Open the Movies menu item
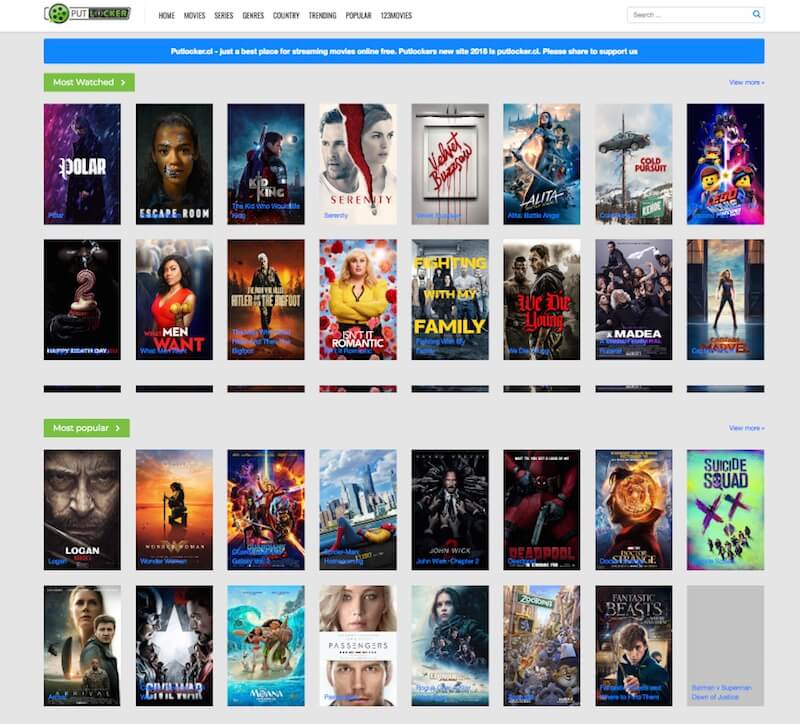800x724 pixels. [x=194, y=15]
